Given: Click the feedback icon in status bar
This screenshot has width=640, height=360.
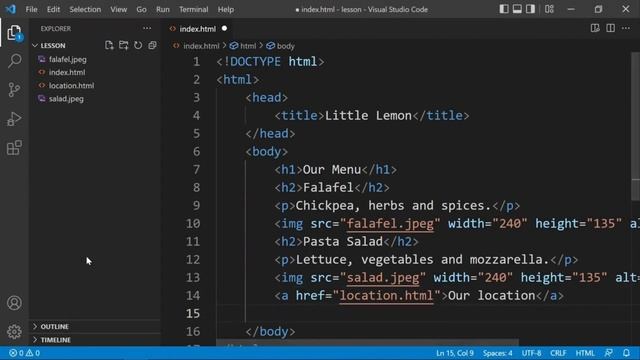Looking at the screenshot, I should (x=609, y=353).
